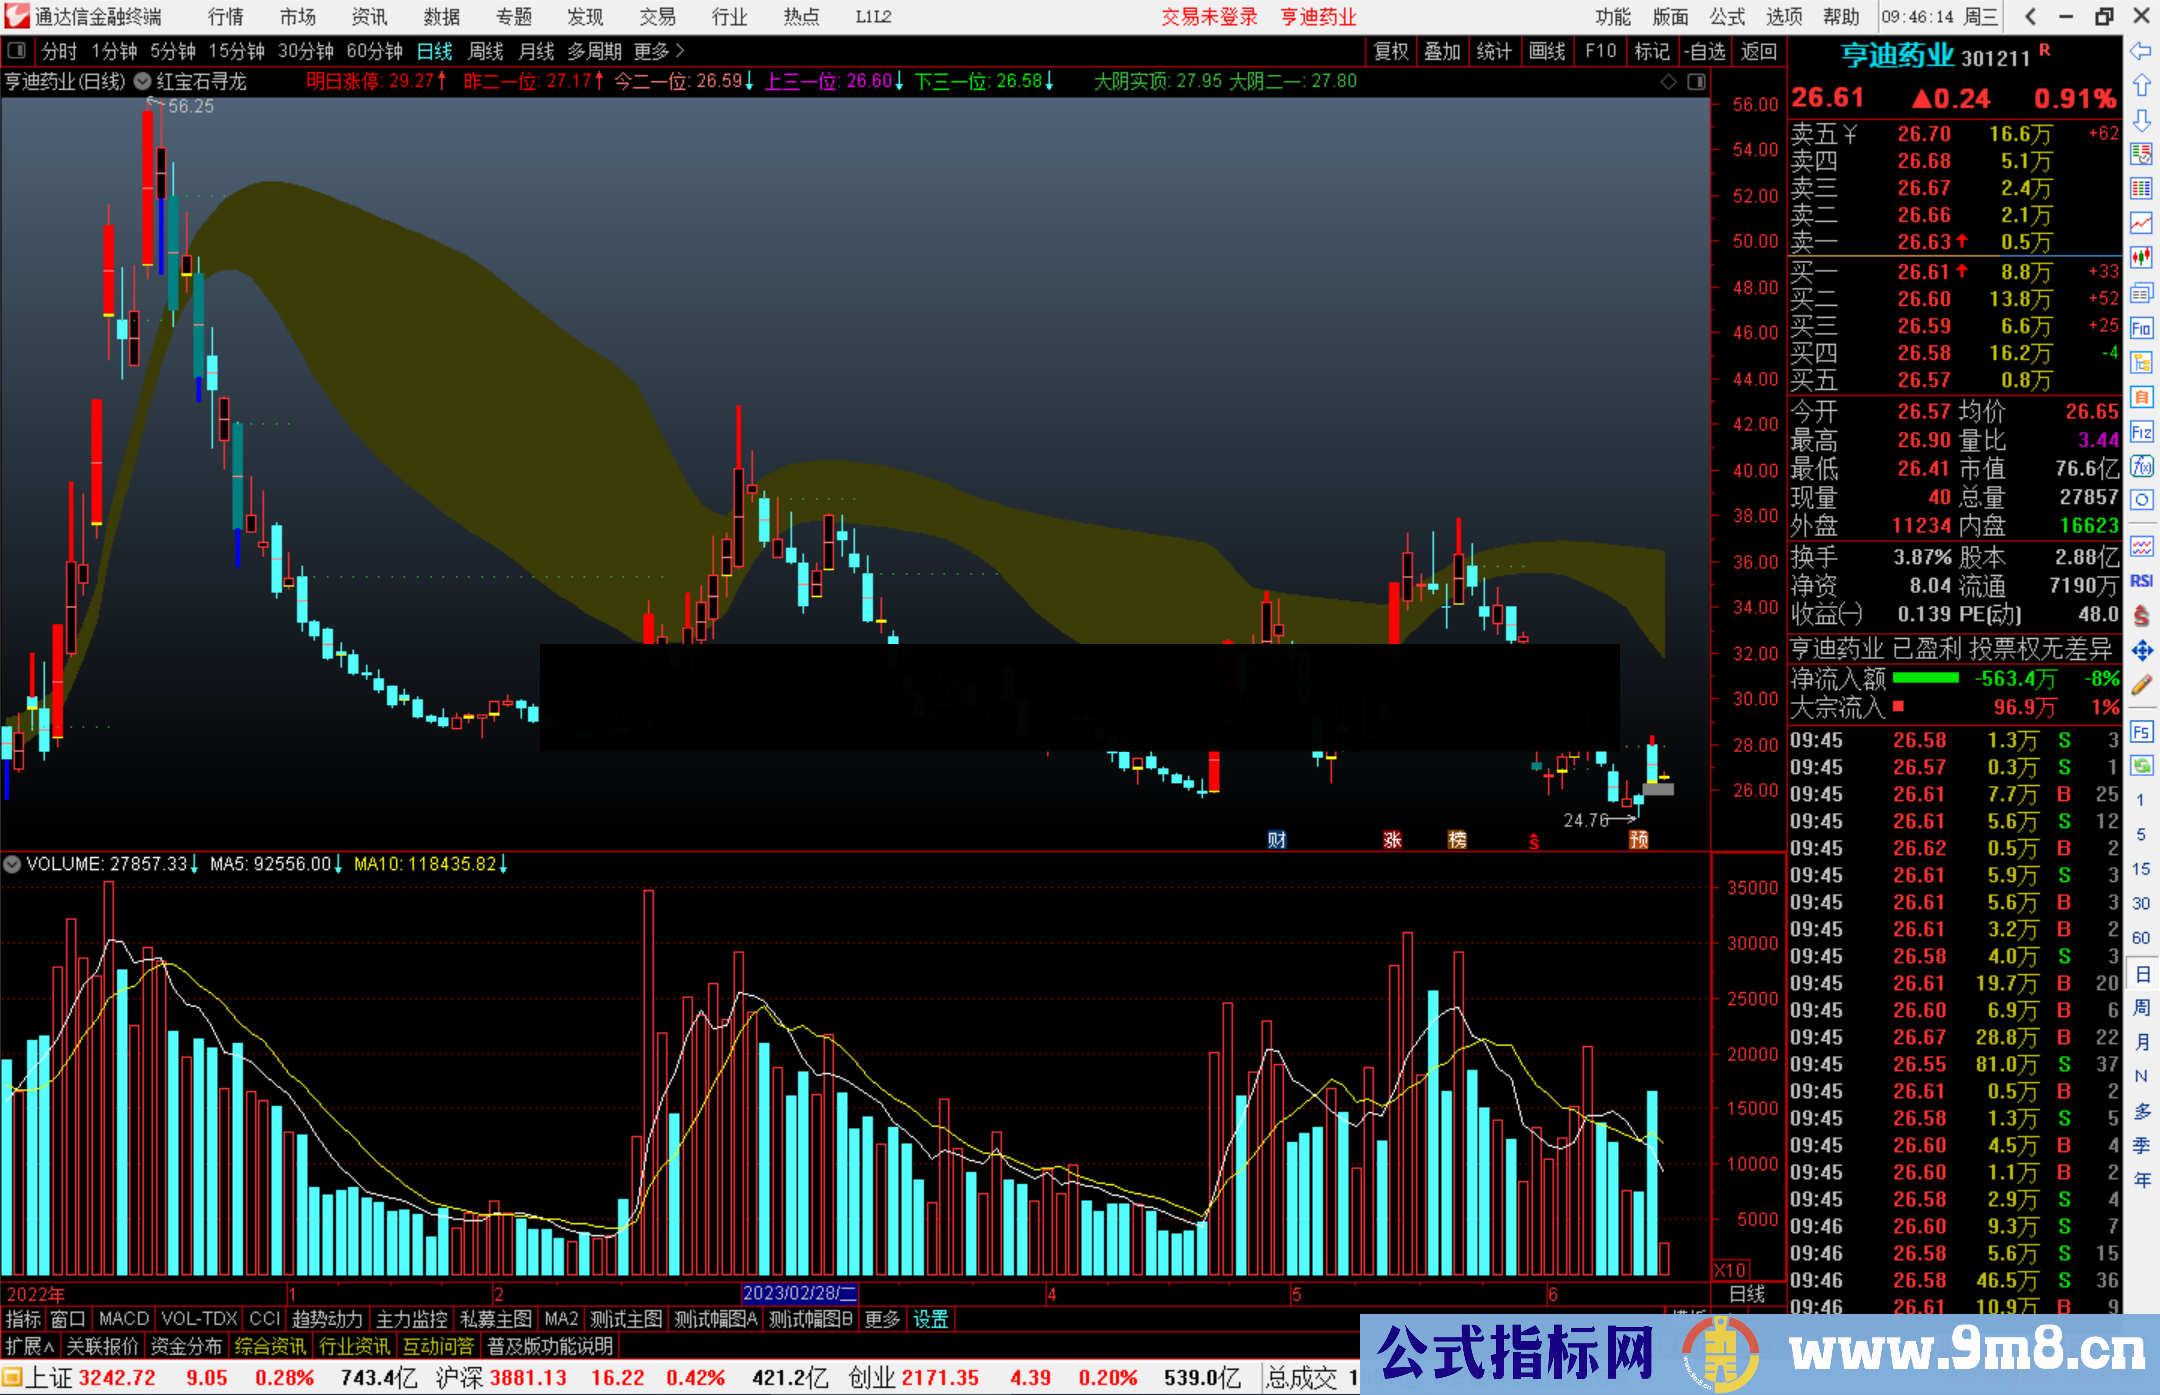2160x1395 pixels.
Task: Open 更多 indicators in bottom tab row
Action: 882,1320
